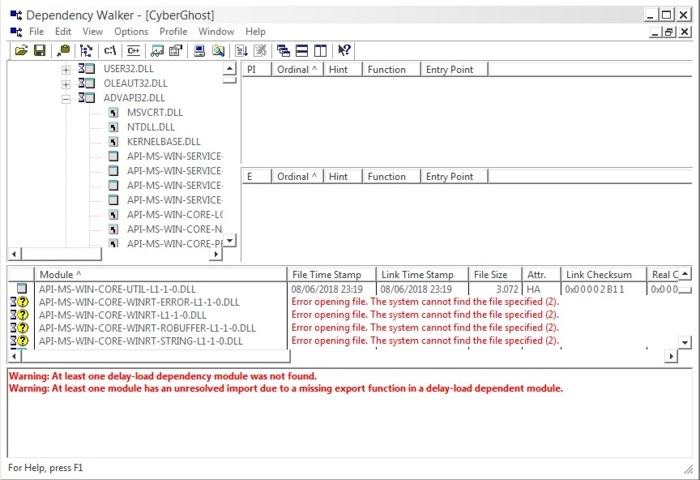Open the Edit menu
Screen dimensions: 700x480
(63, 32)
